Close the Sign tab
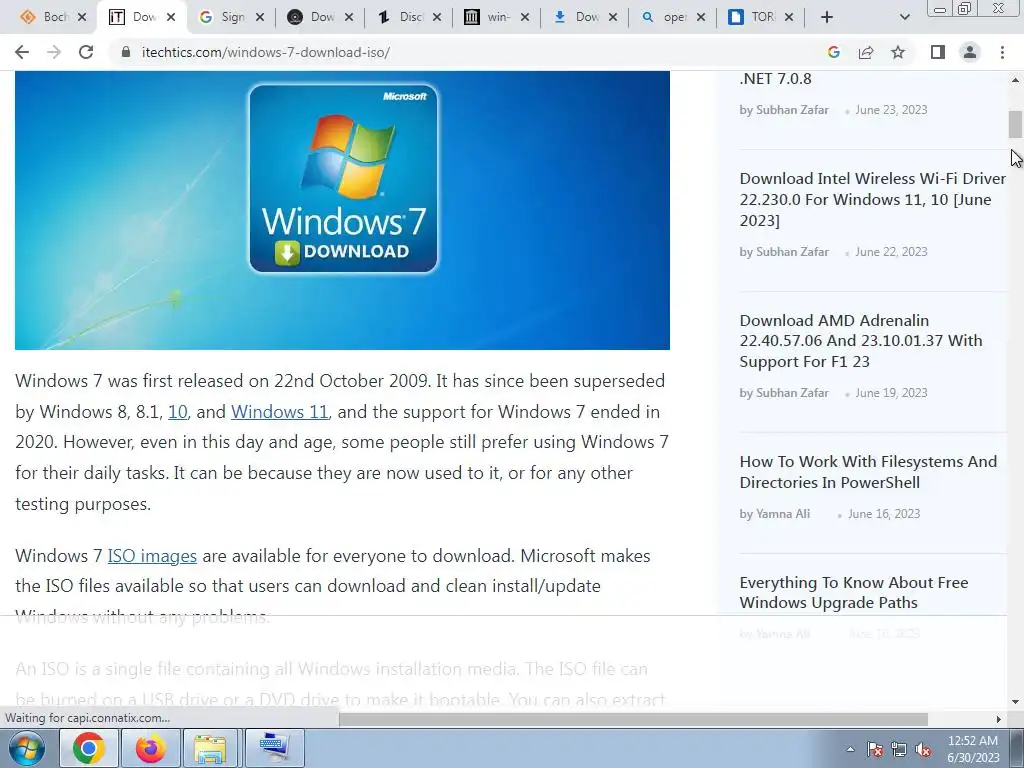The image size is (1024, 768). tap(260, 17)
